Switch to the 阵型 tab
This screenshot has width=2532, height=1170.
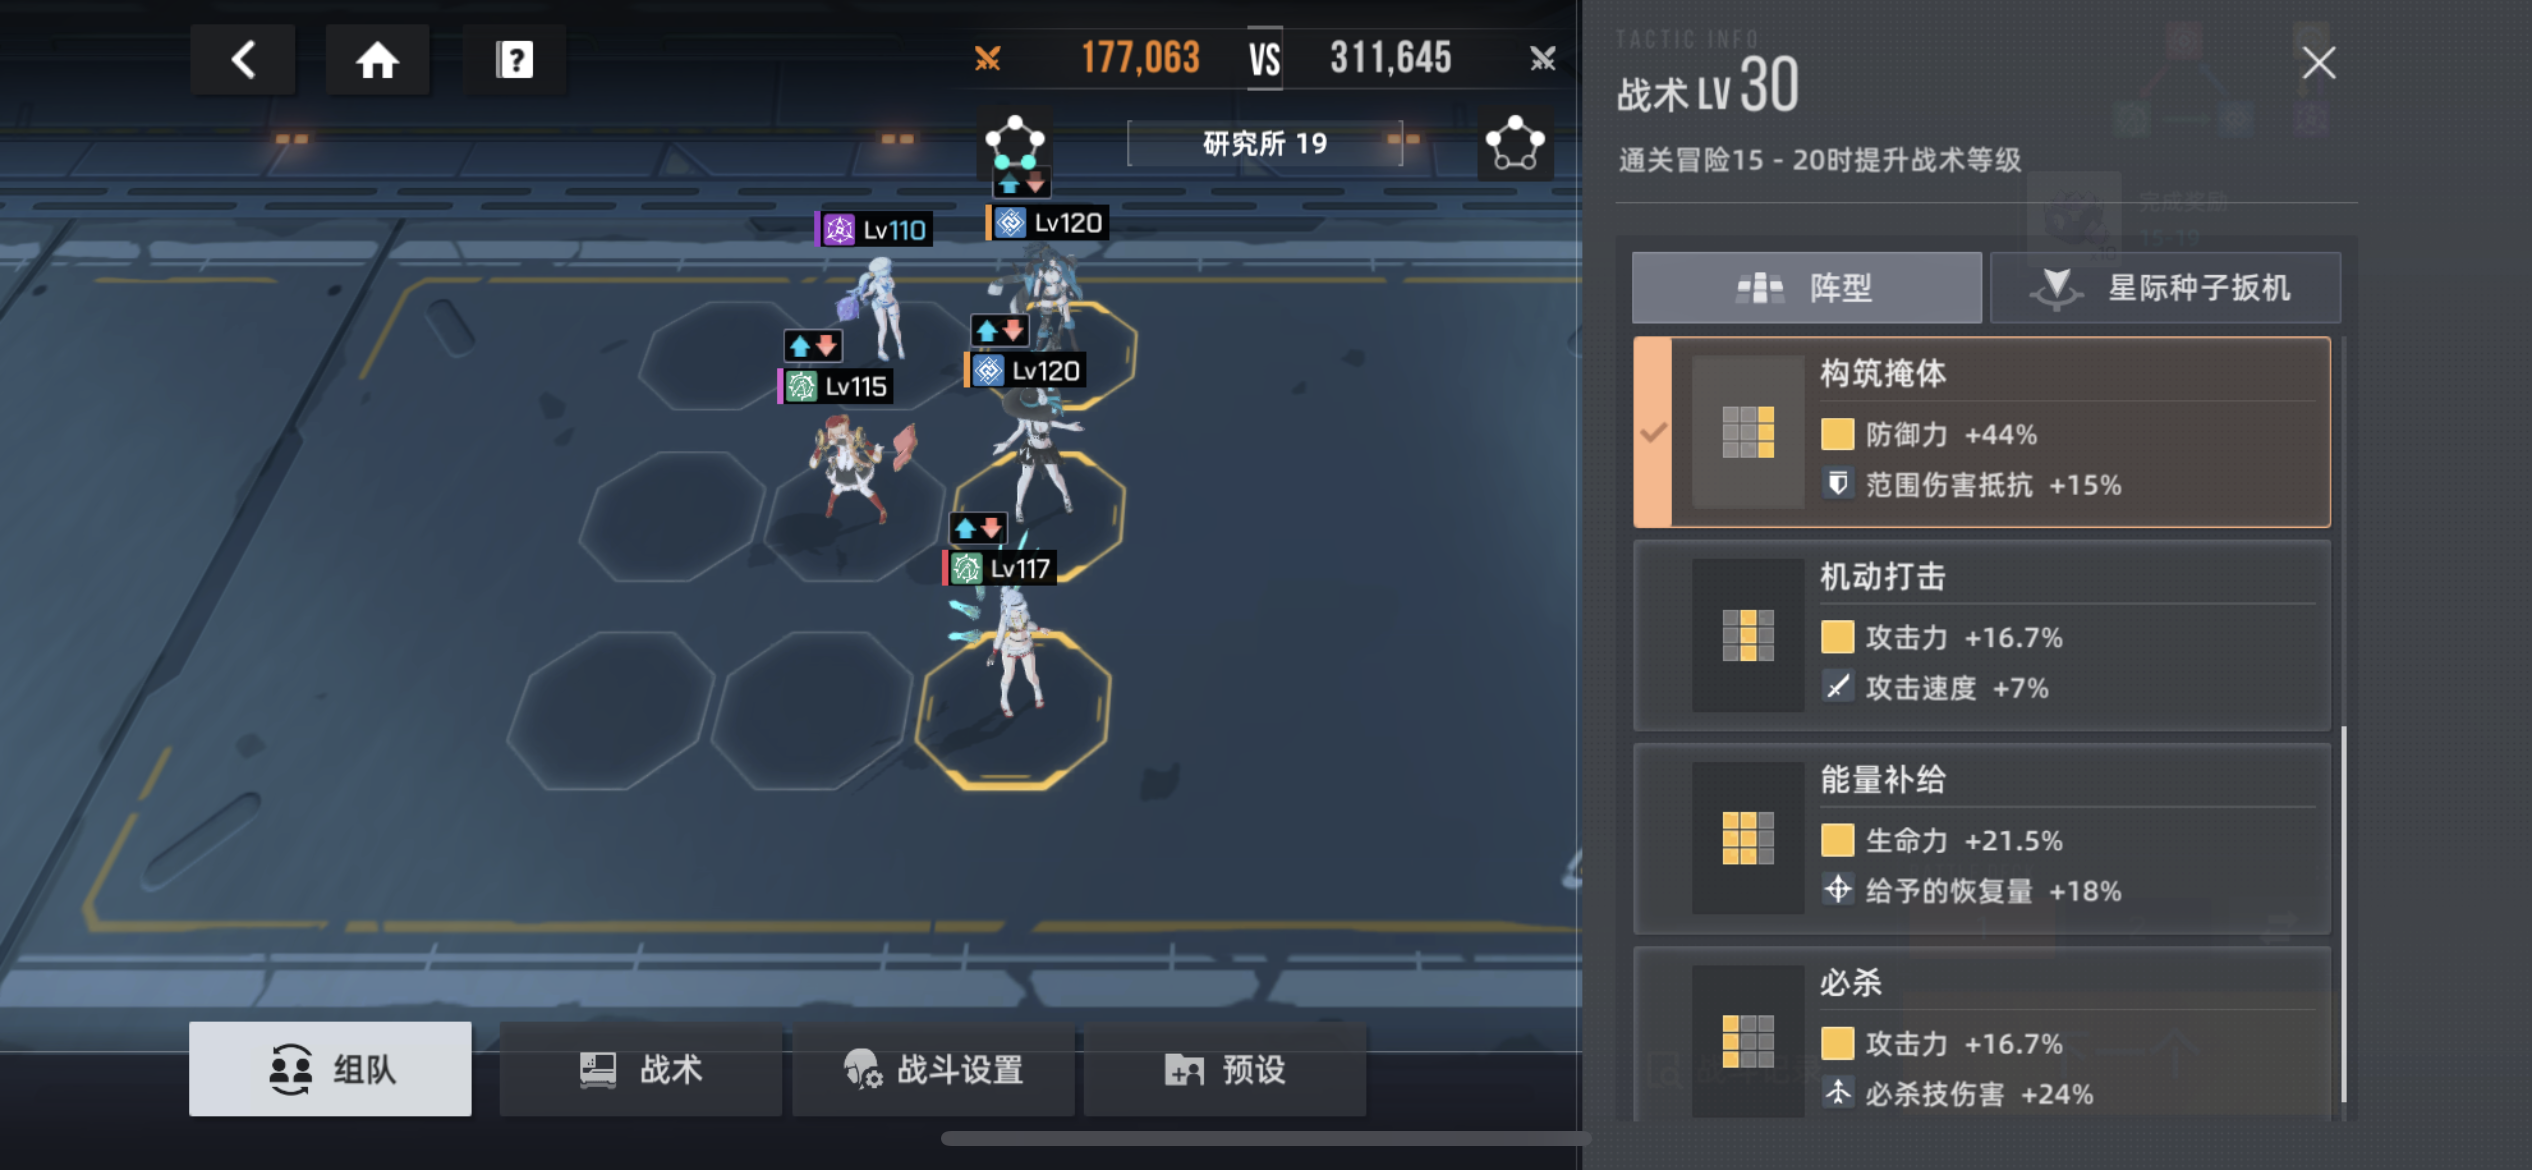1807,288
